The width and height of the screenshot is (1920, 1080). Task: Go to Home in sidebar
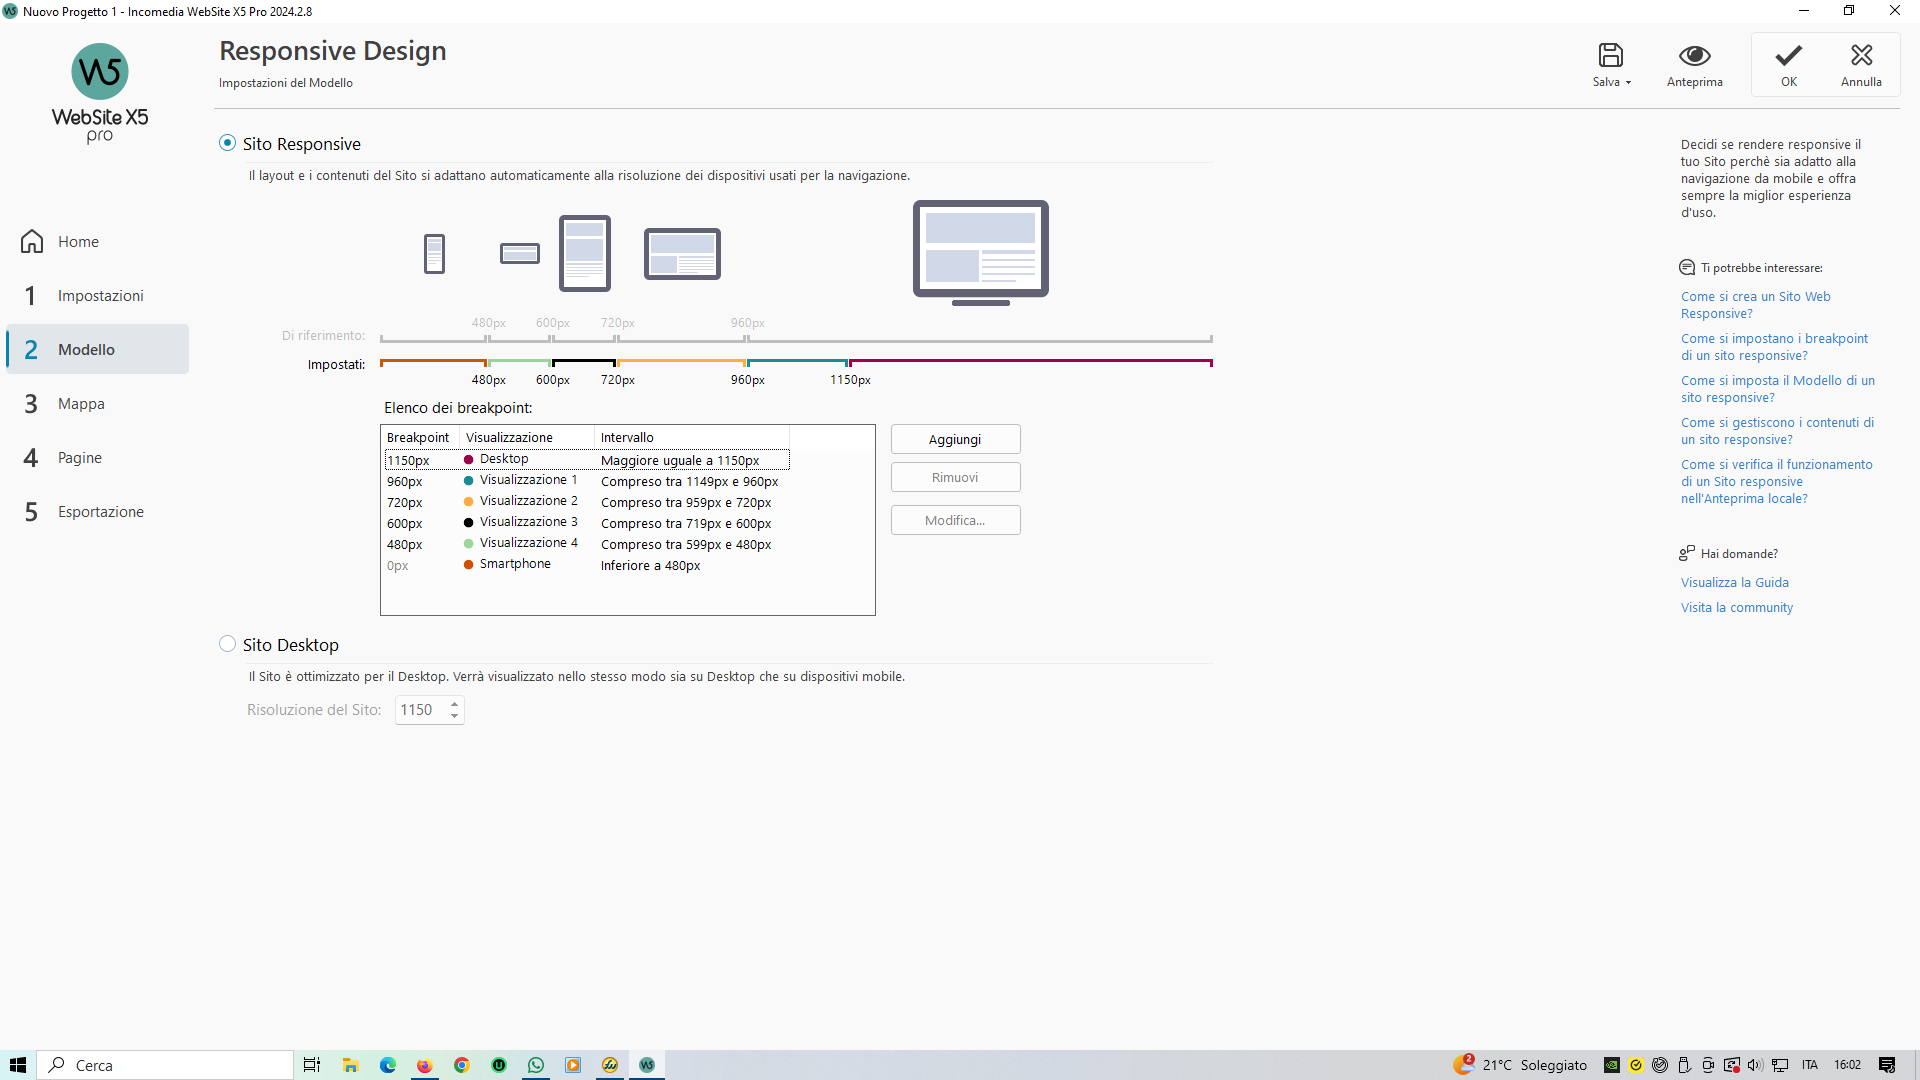(78, 242)
